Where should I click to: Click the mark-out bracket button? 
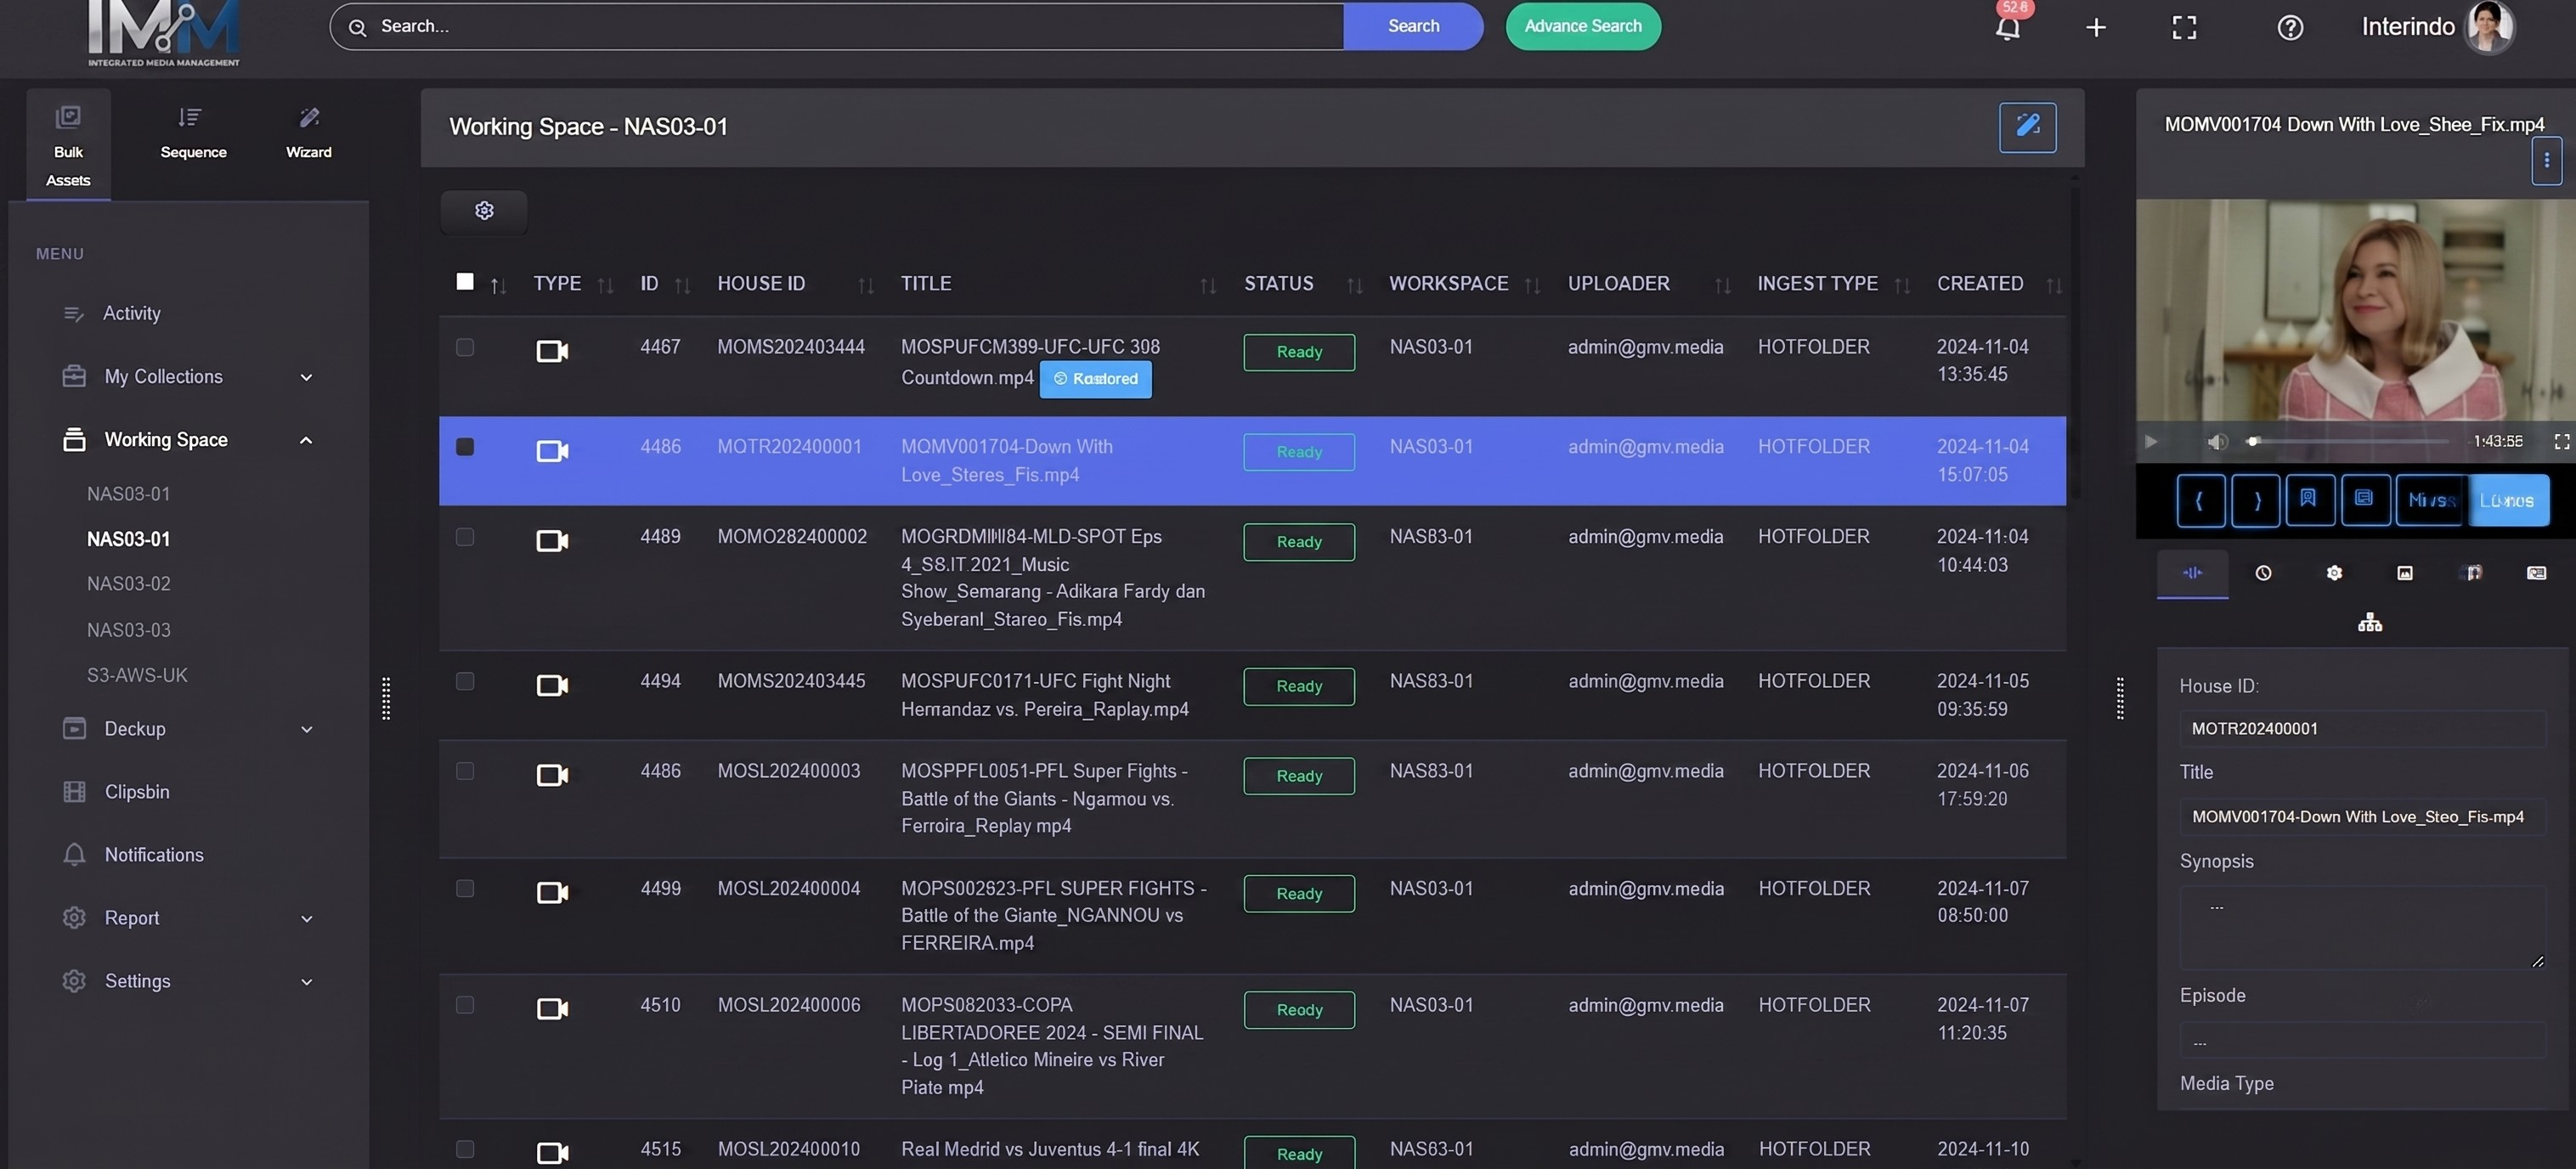[x=2255, y=500]
